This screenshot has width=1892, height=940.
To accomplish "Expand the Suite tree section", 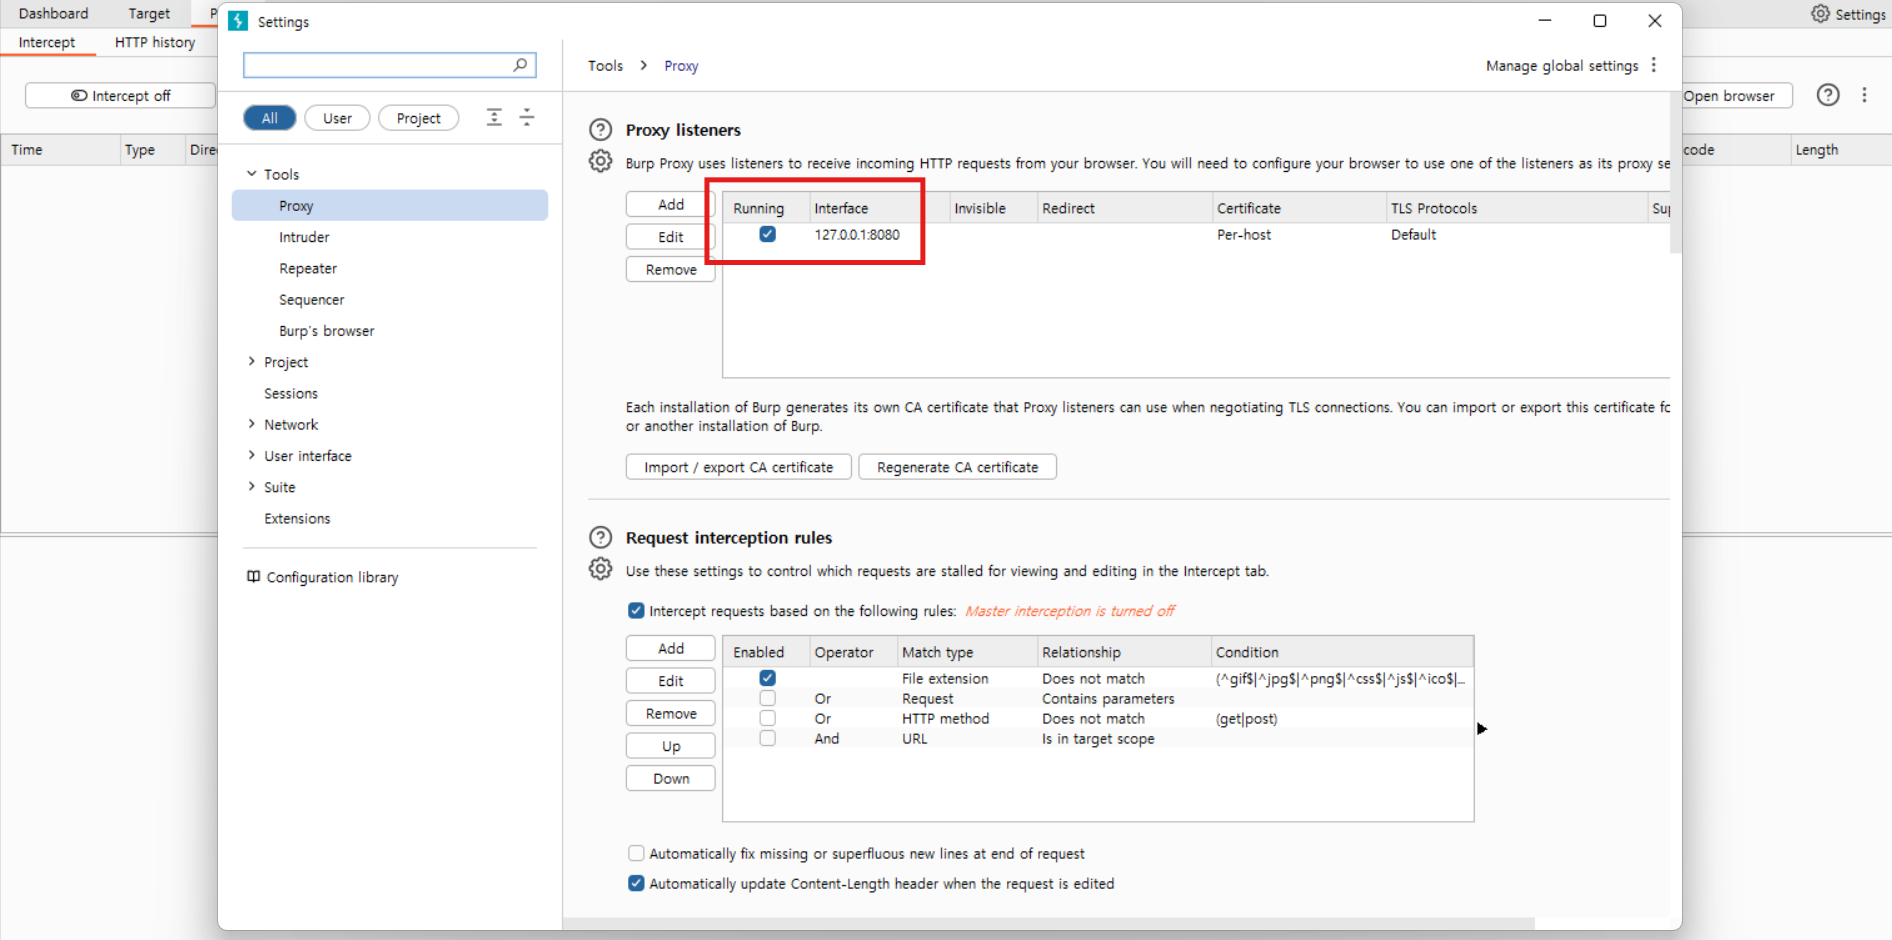I will tap(252, 487).
